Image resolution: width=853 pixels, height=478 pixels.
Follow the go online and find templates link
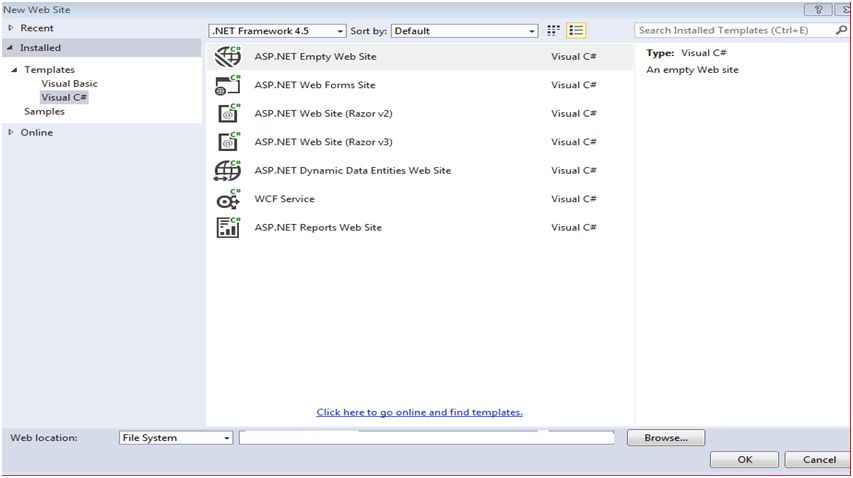(x=419, y=412)
